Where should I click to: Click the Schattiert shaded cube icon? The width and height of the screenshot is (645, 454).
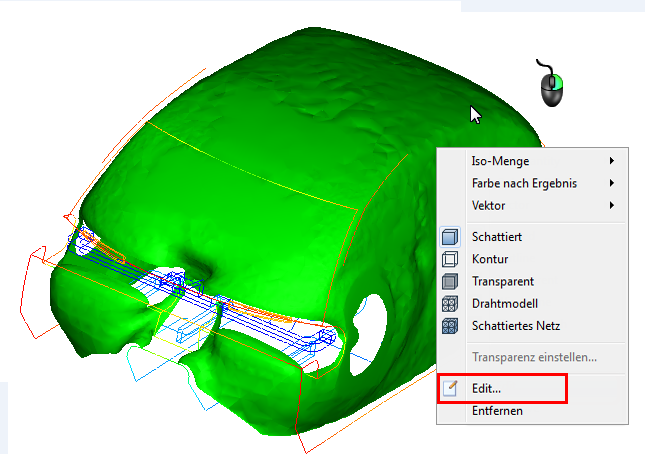[x=450, y=237]
